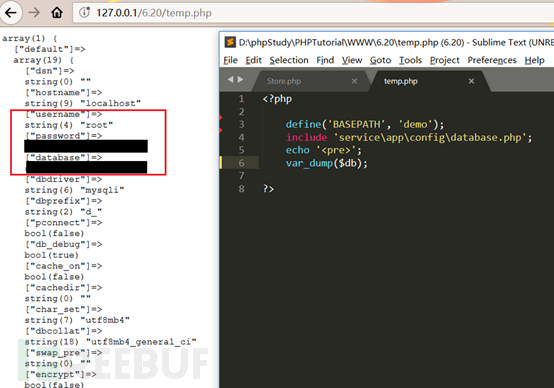The image size is (554, 388).
Task: Click the ["hostname"]=> line in browser output
Action: click(64, 93)
